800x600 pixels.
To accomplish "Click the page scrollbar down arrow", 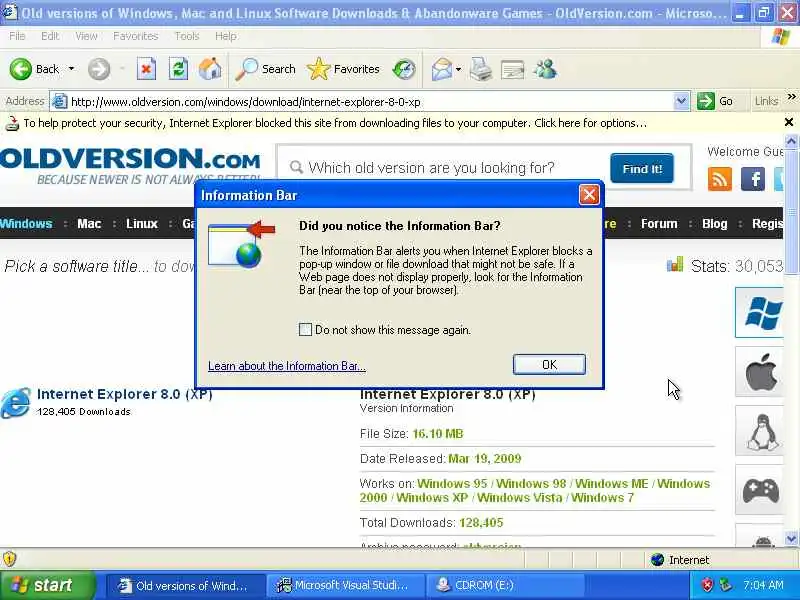I will (791, 538).
